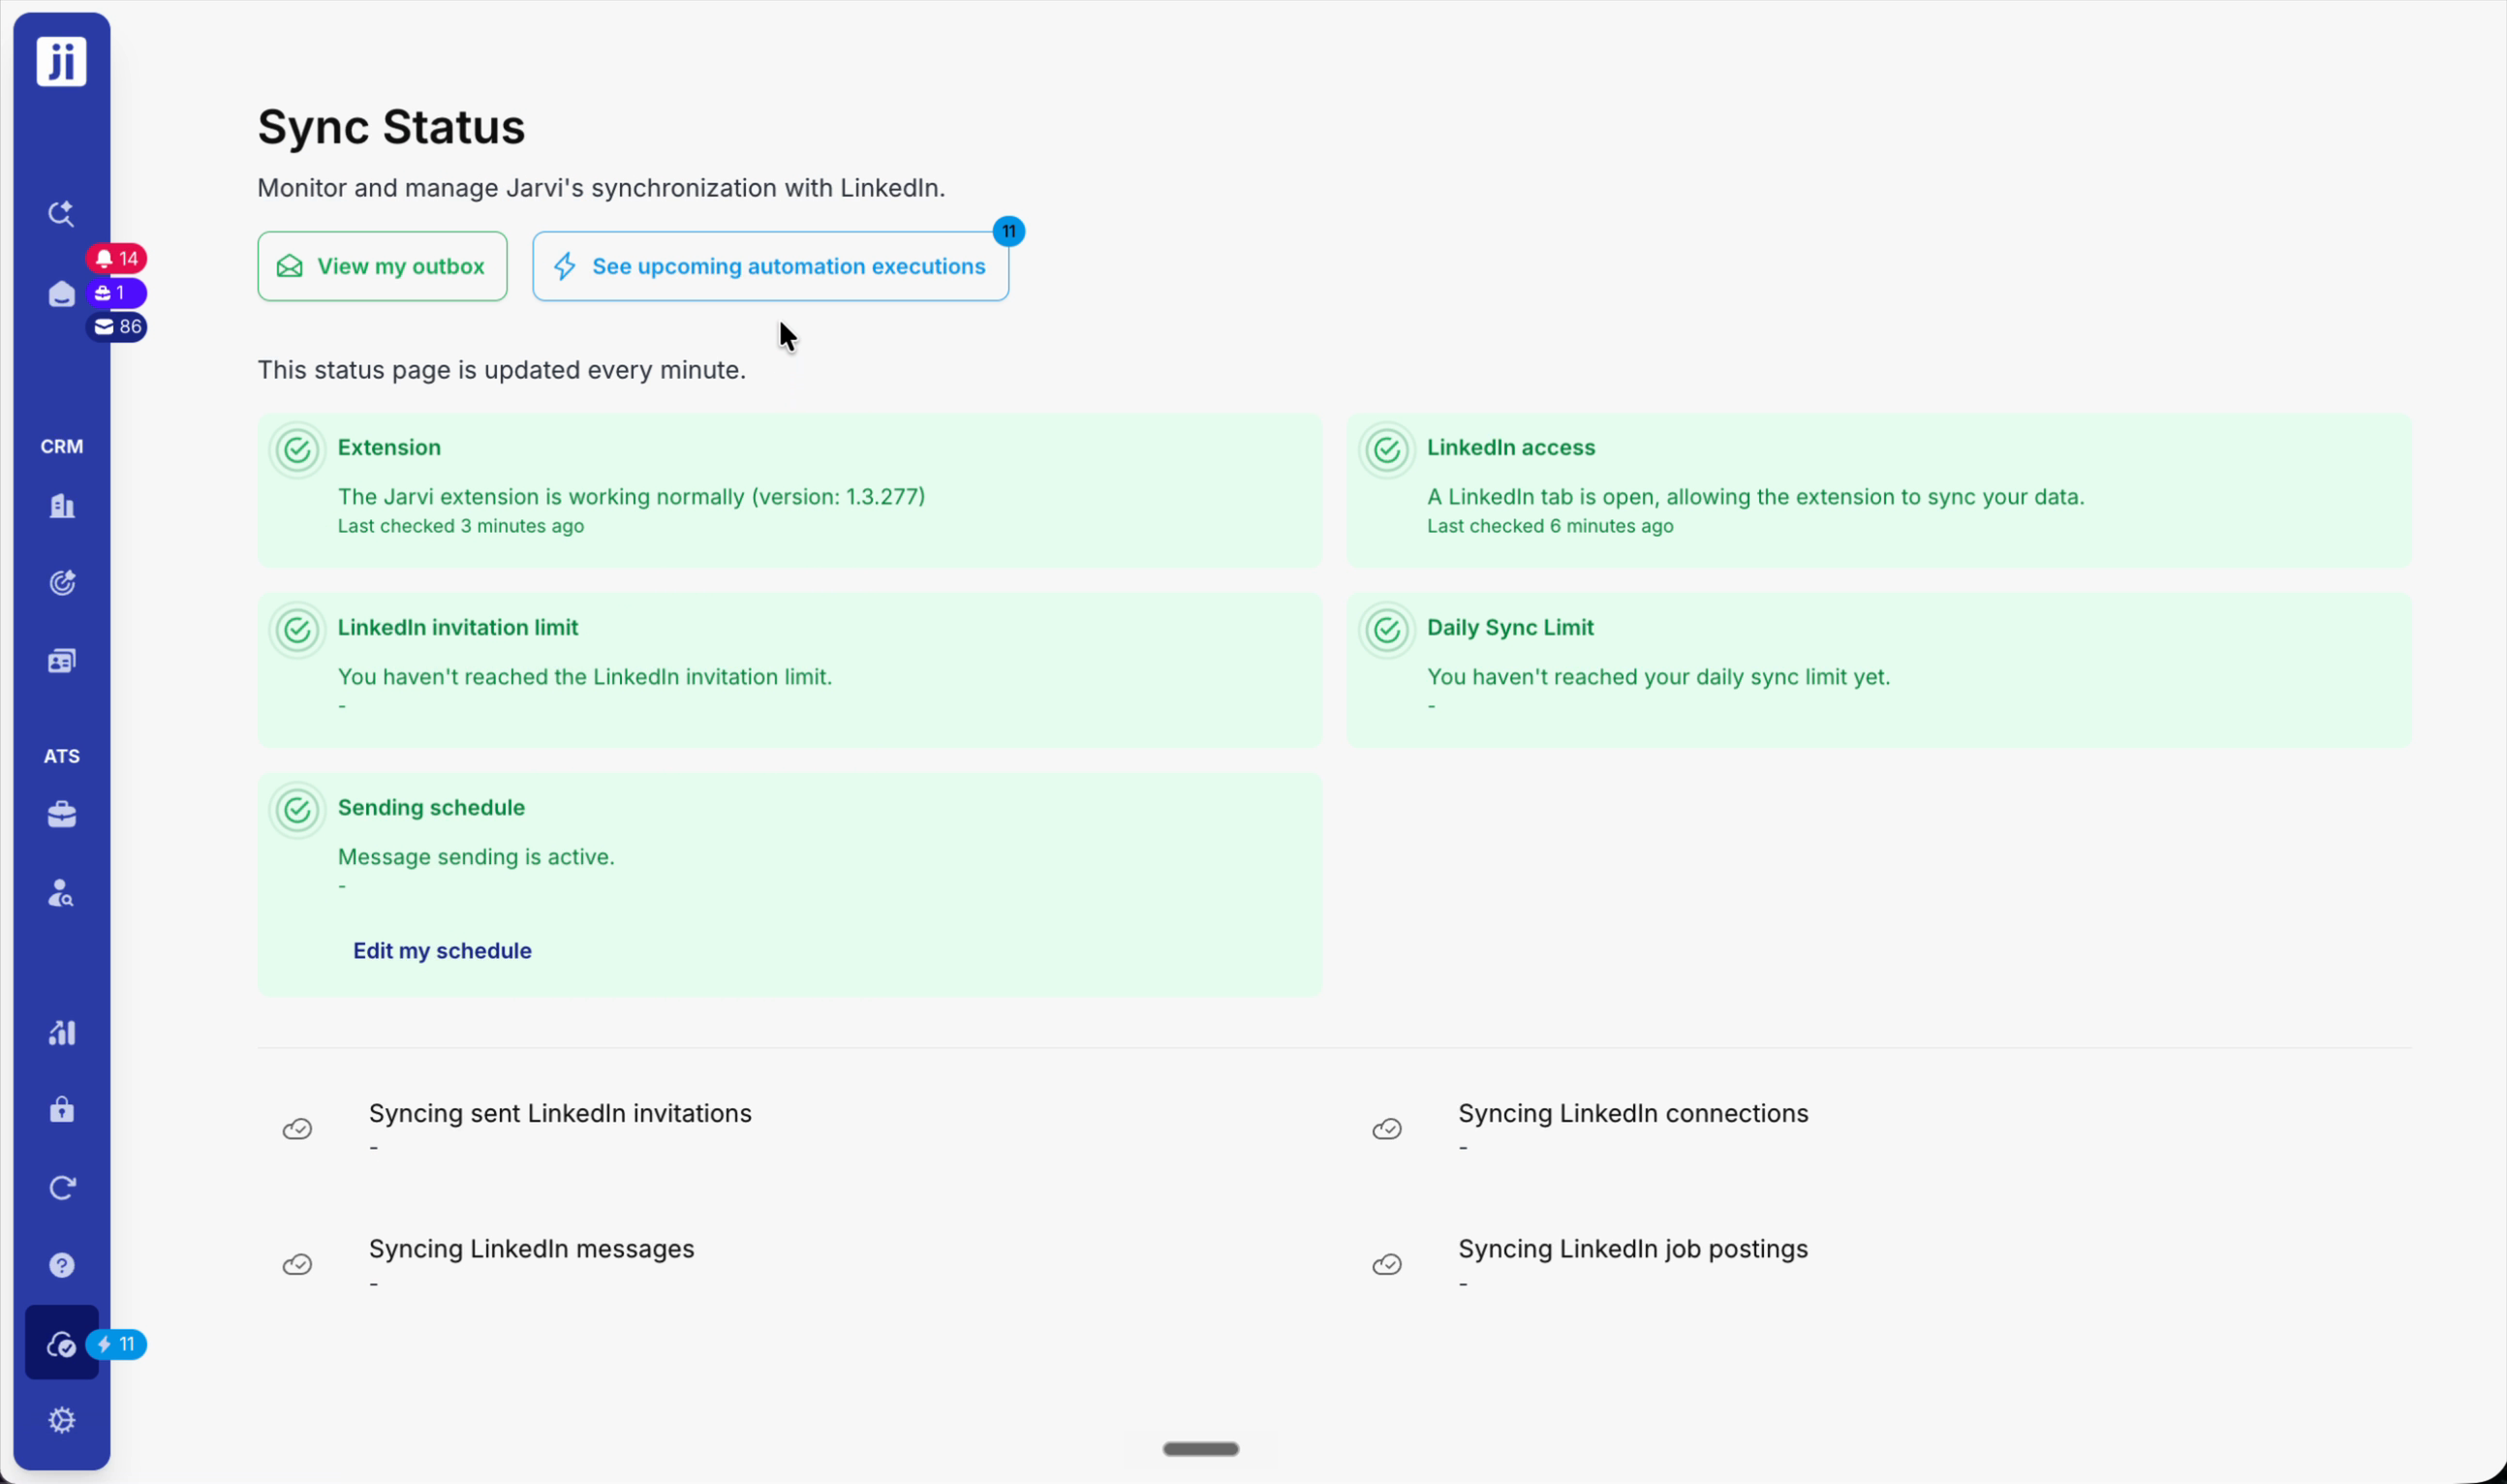Click the LinkedIn access card title
The height and width of the screenshot is (1484, 2507).
1510,447
